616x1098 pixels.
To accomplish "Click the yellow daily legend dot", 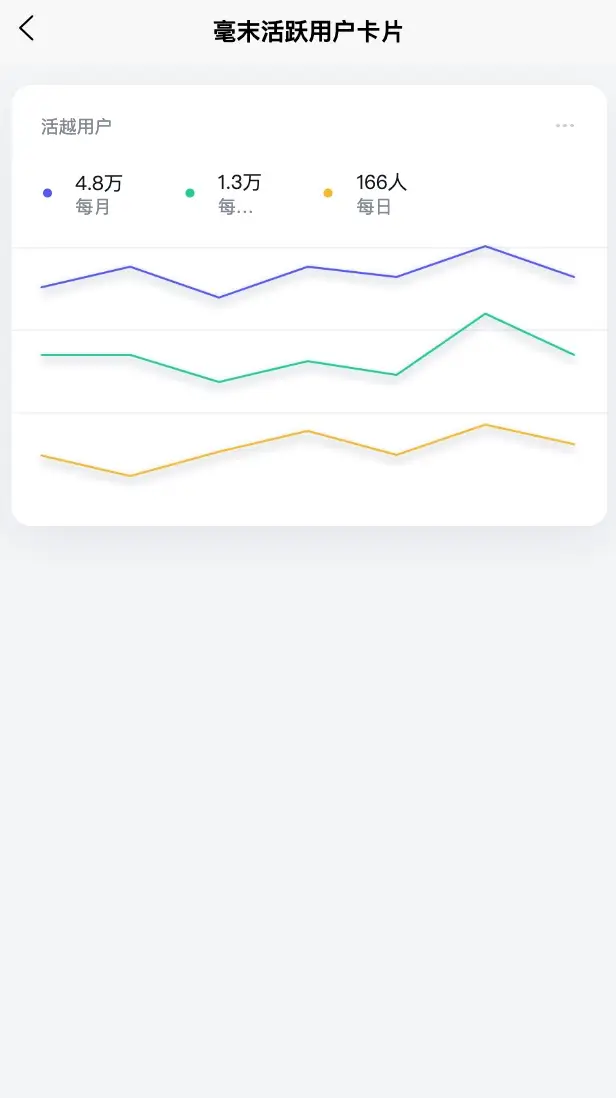I will click(x=328, y=193).
